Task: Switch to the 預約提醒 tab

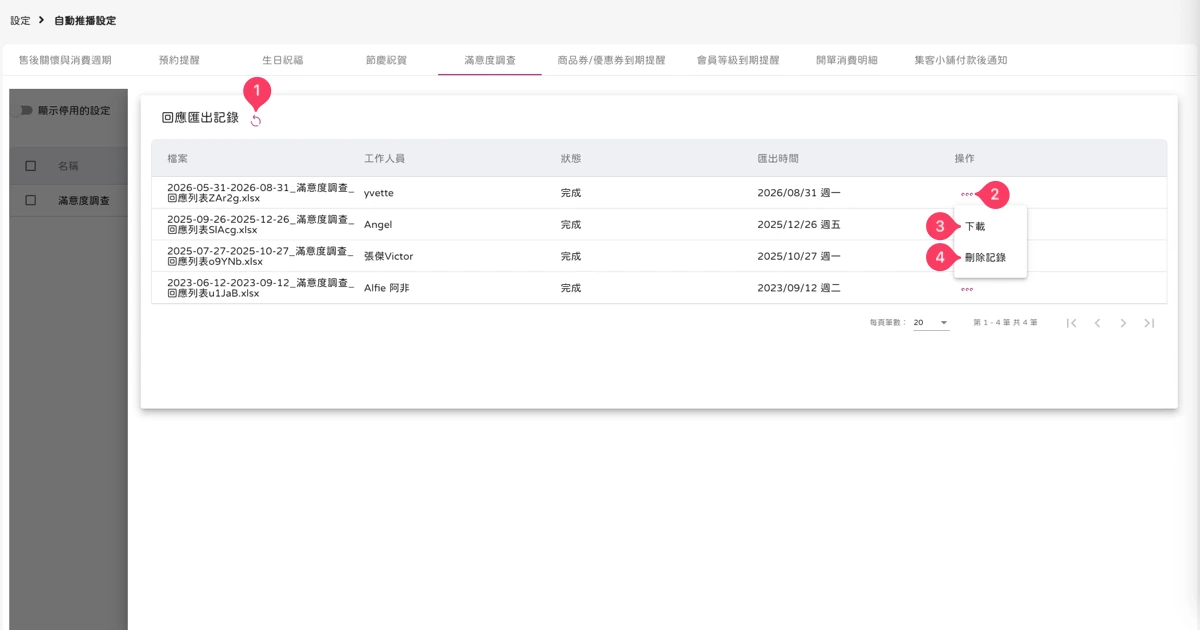Action: 179,60
